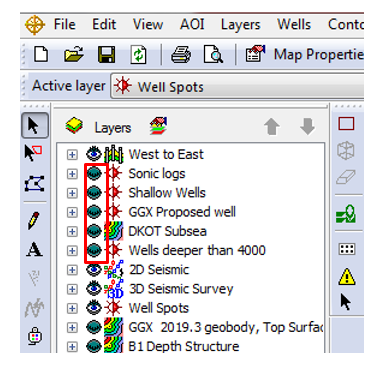
Task: Toggle visibility of Well Spots layer
Action: coord(94,308)
